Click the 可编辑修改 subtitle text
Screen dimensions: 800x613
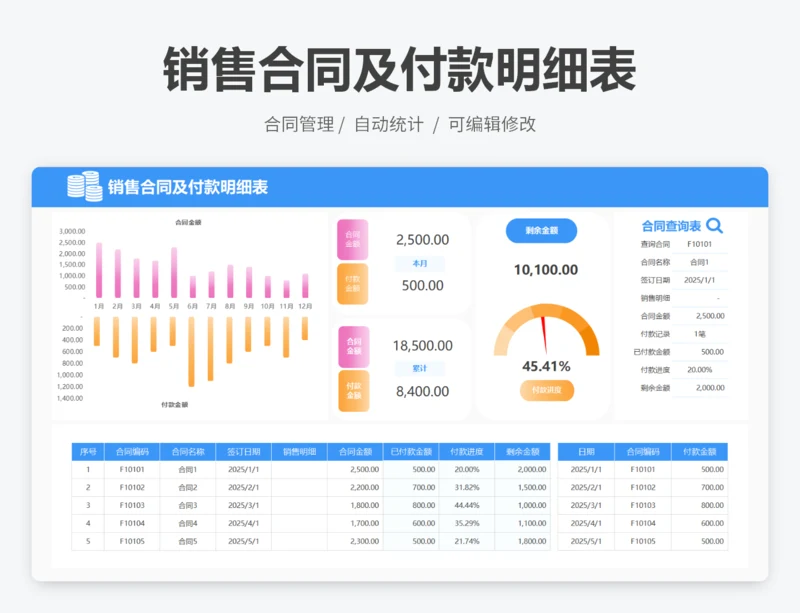492,124
